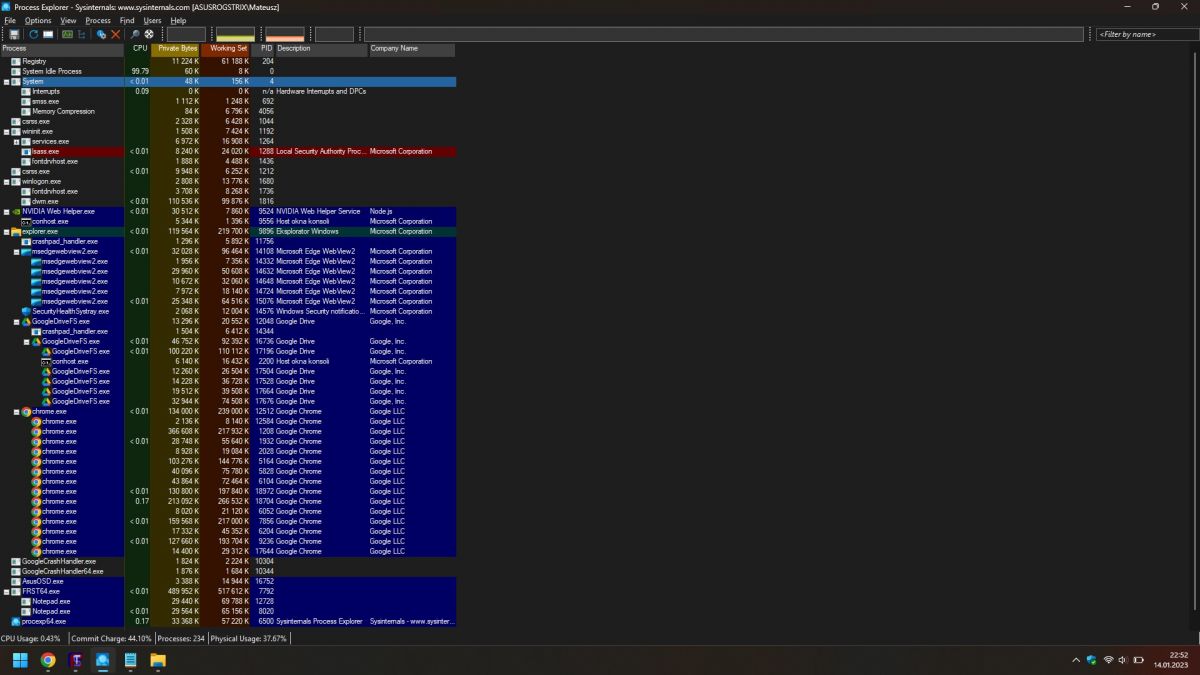Image resolution: width=1200 pixels, height=675 pixels.
Task: Click the Save toolbar icon
Action: (x=14, y=34)
